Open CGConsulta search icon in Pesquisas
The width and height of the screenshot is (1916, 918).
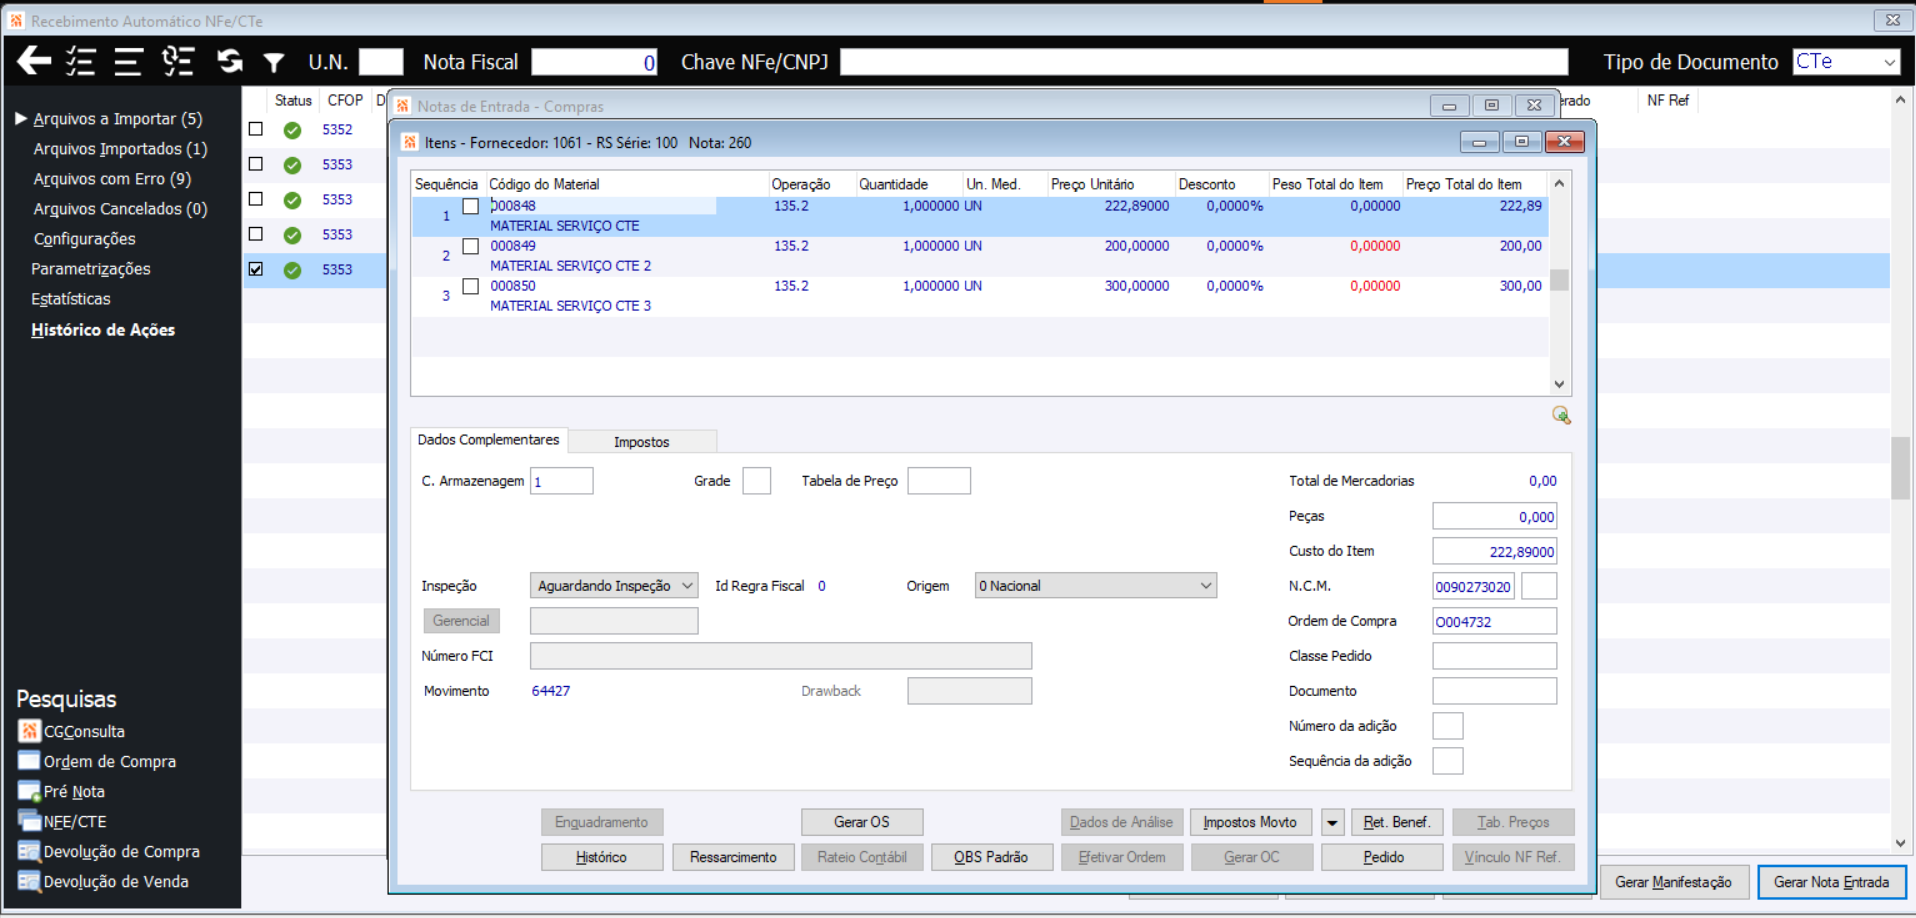[29, 731]
